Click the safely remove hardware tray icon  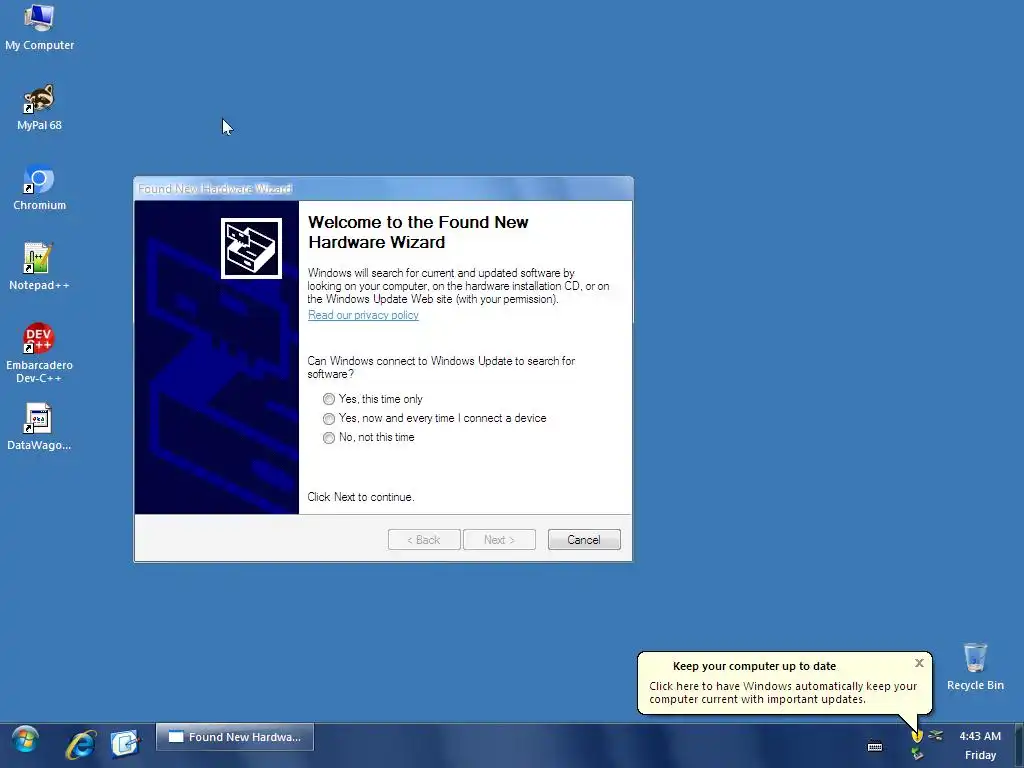(917, 754)
